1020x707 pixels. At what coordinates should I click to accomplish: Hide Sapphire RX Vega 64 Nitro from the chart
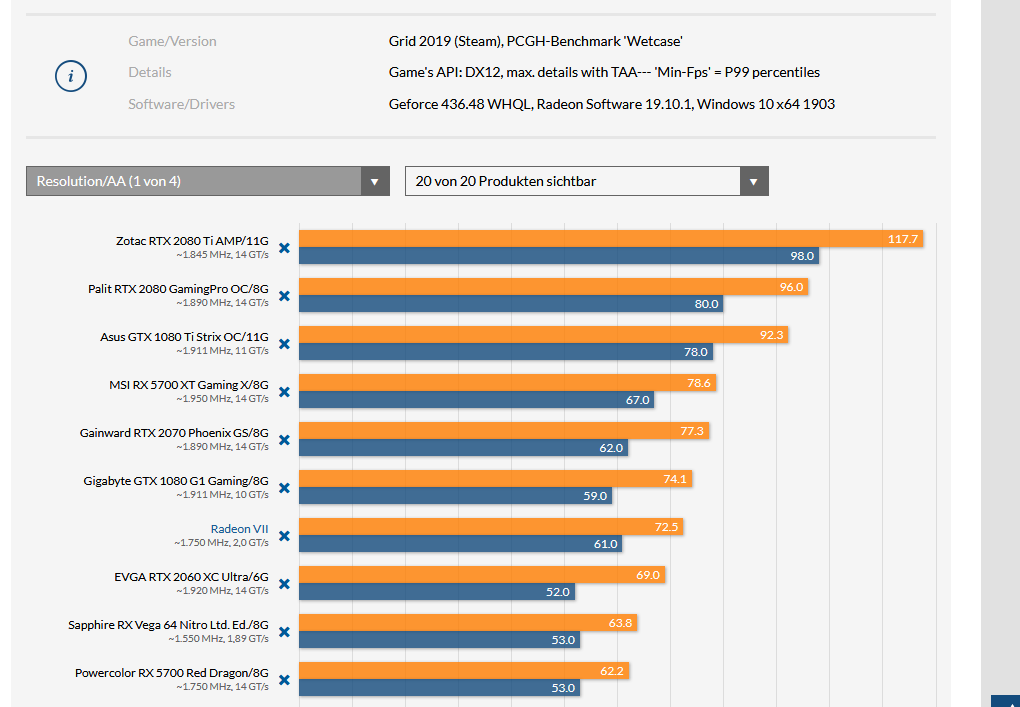pyautogui.click(x=284, y=632)
